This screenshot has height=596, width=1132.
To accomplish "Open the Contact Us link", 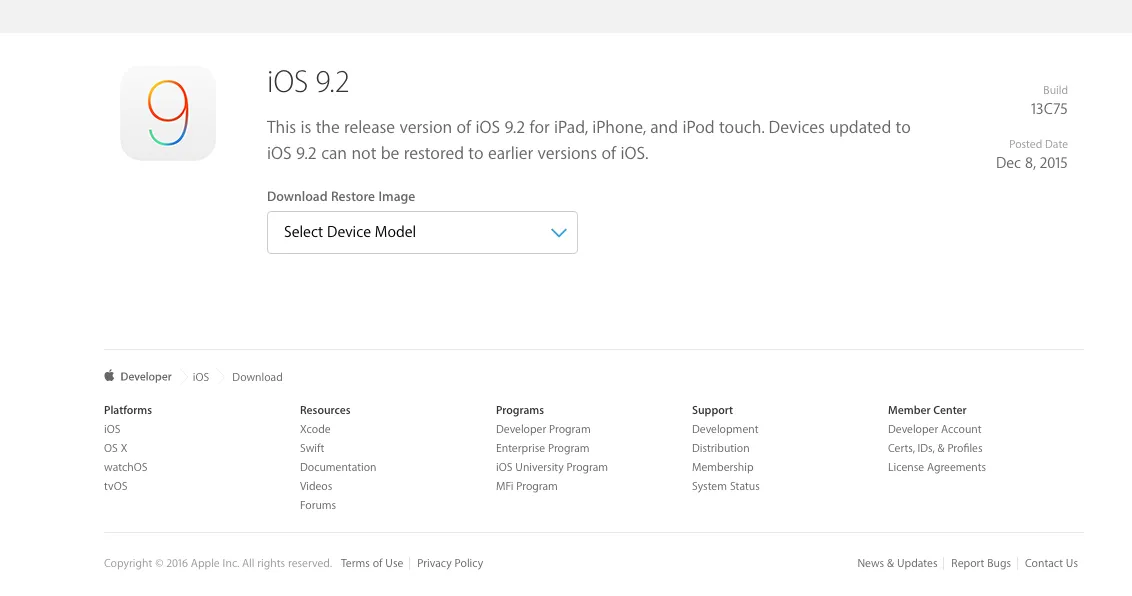I will coord(1051,563).
